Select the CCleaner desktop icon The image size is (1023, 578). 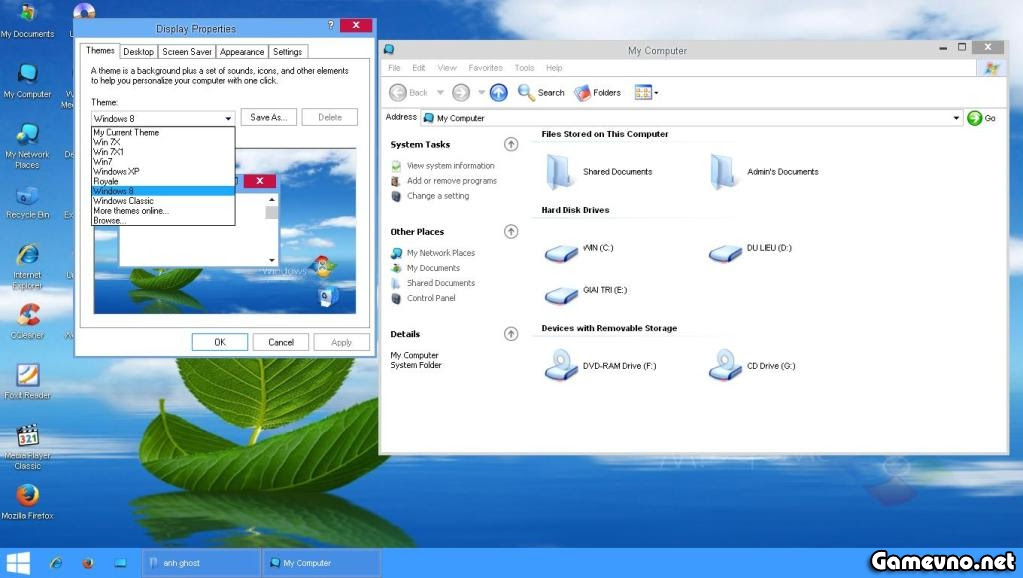27,322
